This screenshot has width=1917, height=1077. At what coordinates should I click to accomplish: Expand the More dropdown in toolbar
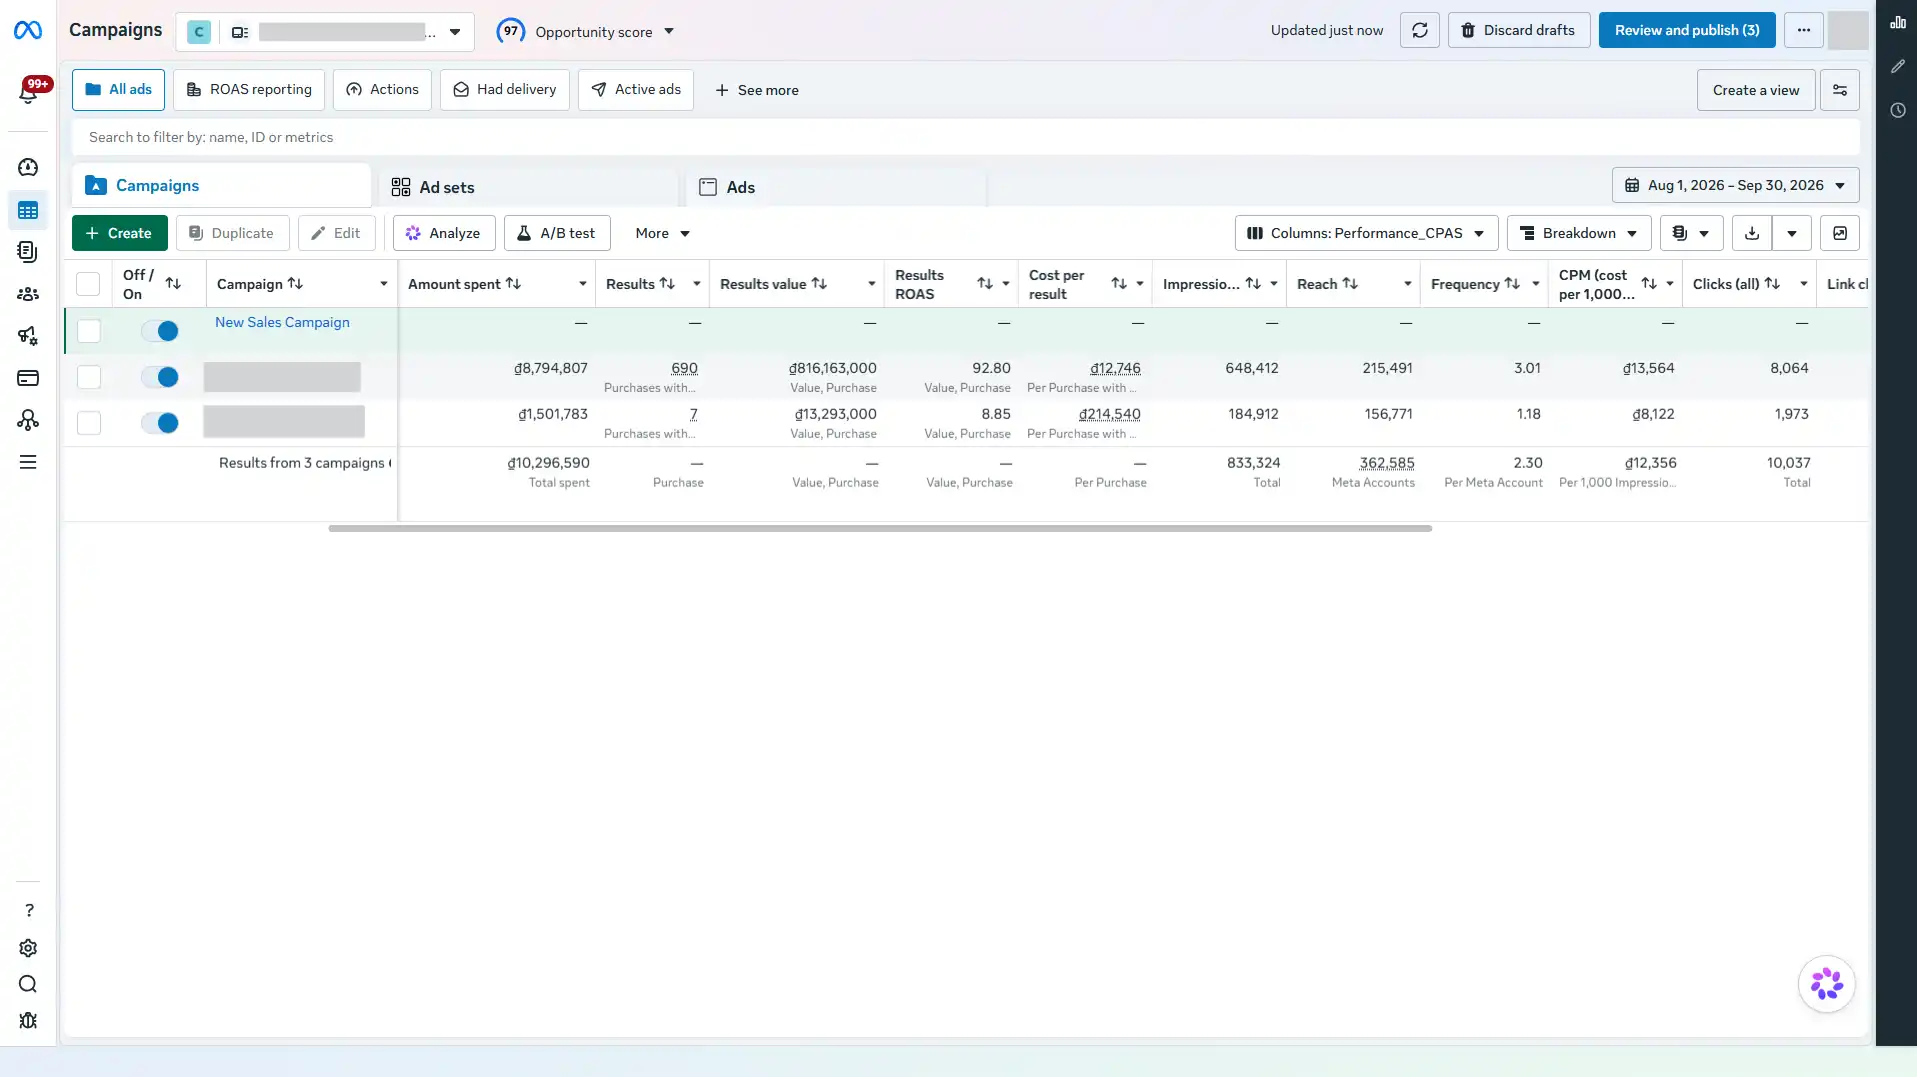(662, 233)
